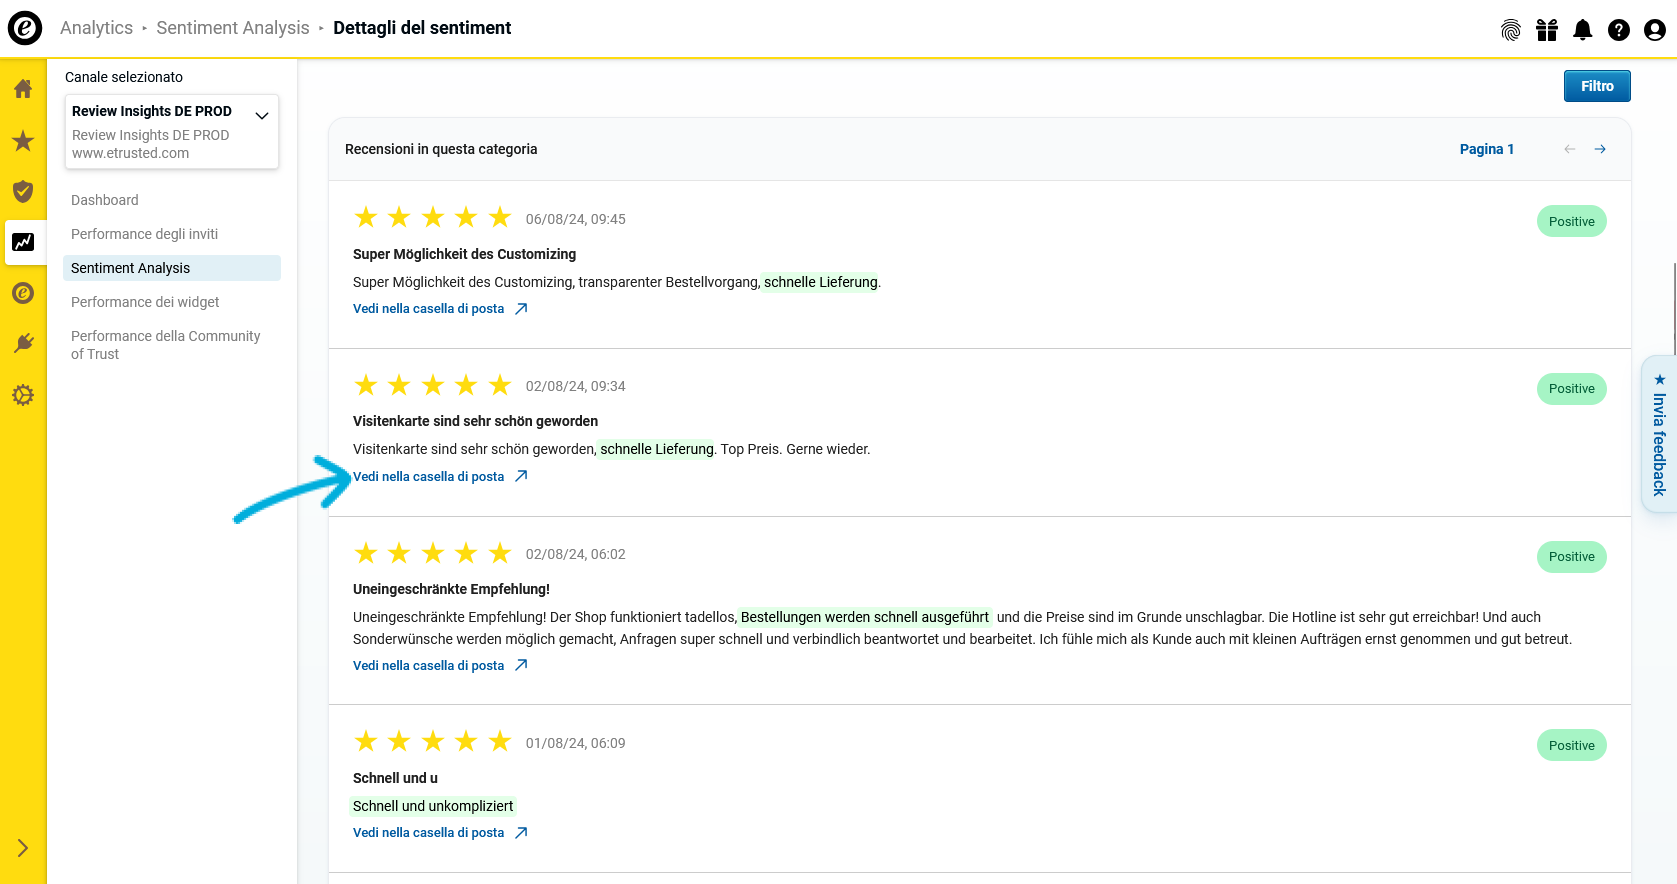Open the Invia feedback side tab
Viewport: 1677px width, 884px height.
(x=1659, y=434)
